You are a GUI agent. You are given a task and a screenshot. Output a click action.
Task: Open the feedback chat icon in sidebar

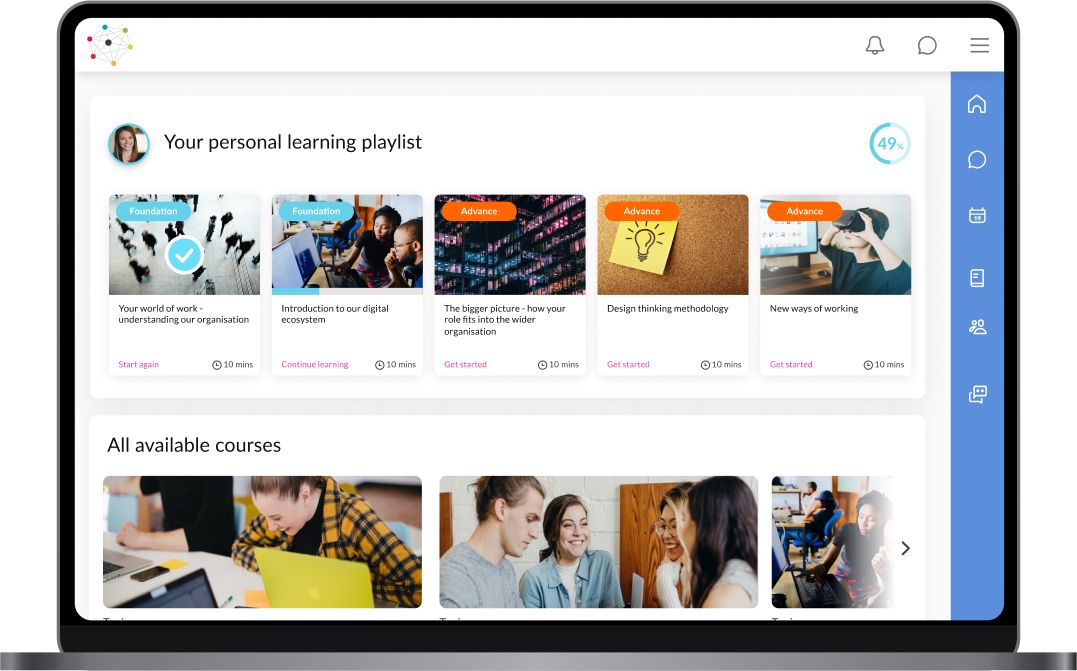click(977, 394)
